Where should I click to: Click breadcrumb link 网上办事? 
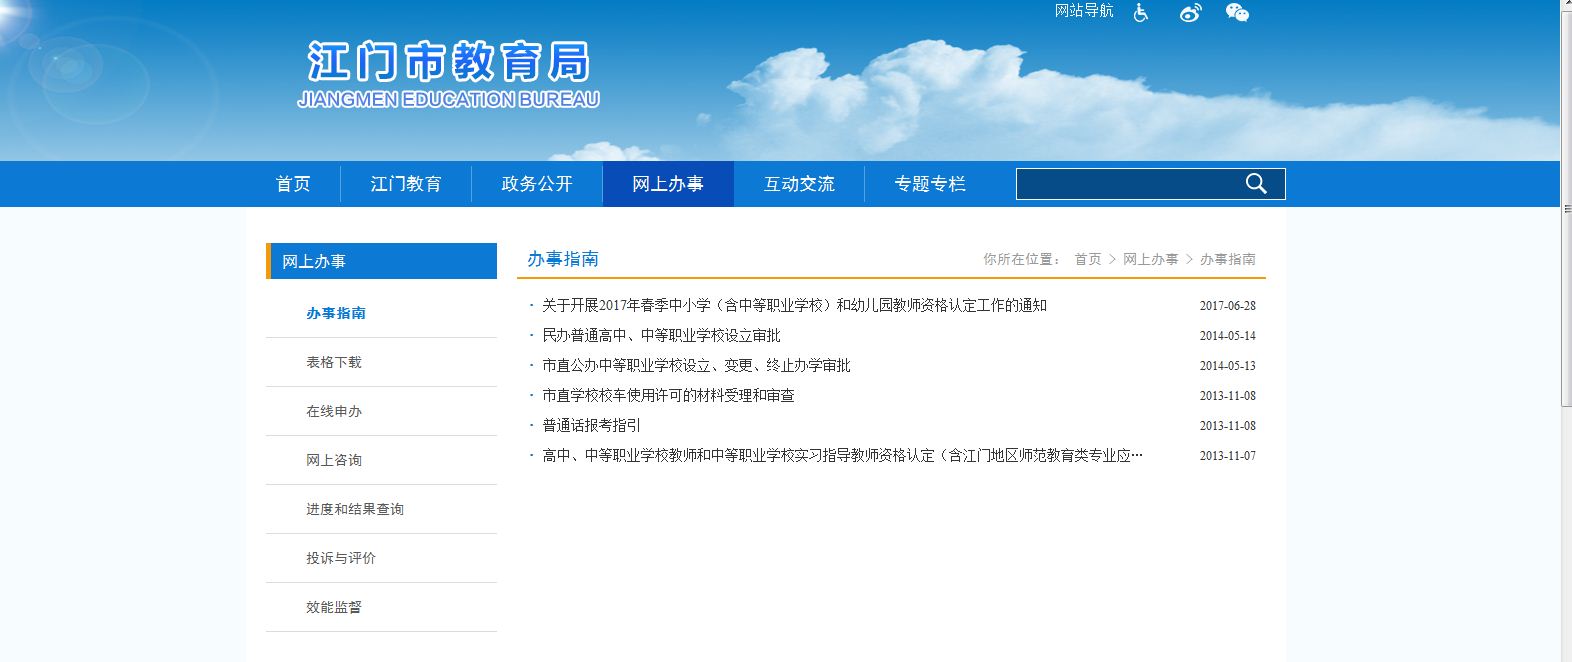coord(1151,259)
